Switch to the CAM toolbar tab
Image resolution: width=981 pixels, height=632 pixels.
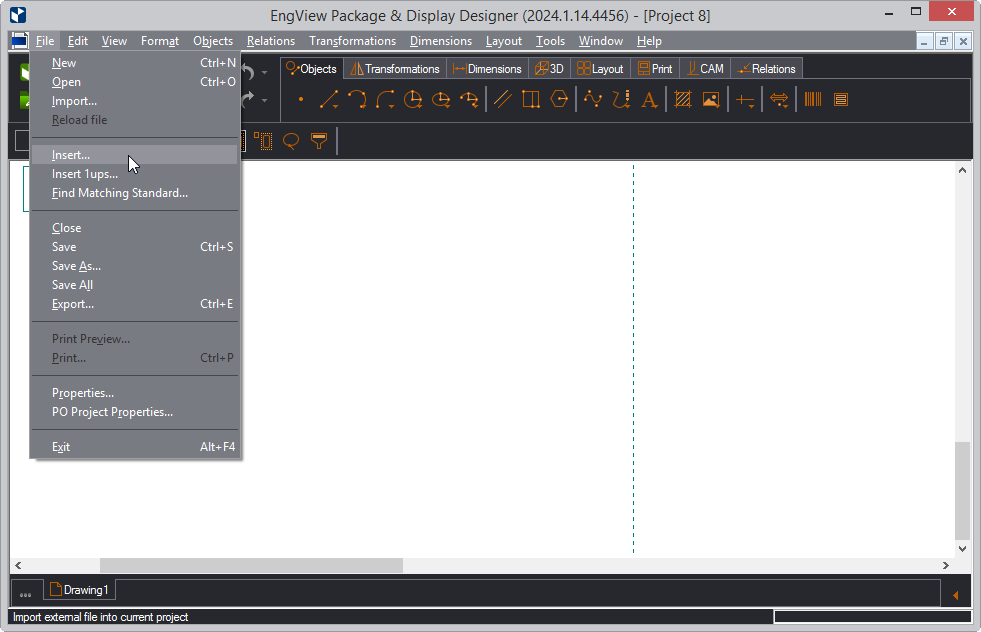tap(705, 69)
